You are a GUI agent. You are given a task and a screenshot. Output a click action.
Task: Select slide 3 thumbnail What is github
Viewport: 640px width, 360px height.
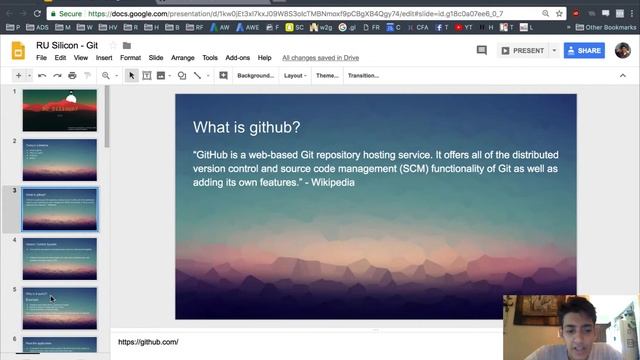(x=60, y=209)
